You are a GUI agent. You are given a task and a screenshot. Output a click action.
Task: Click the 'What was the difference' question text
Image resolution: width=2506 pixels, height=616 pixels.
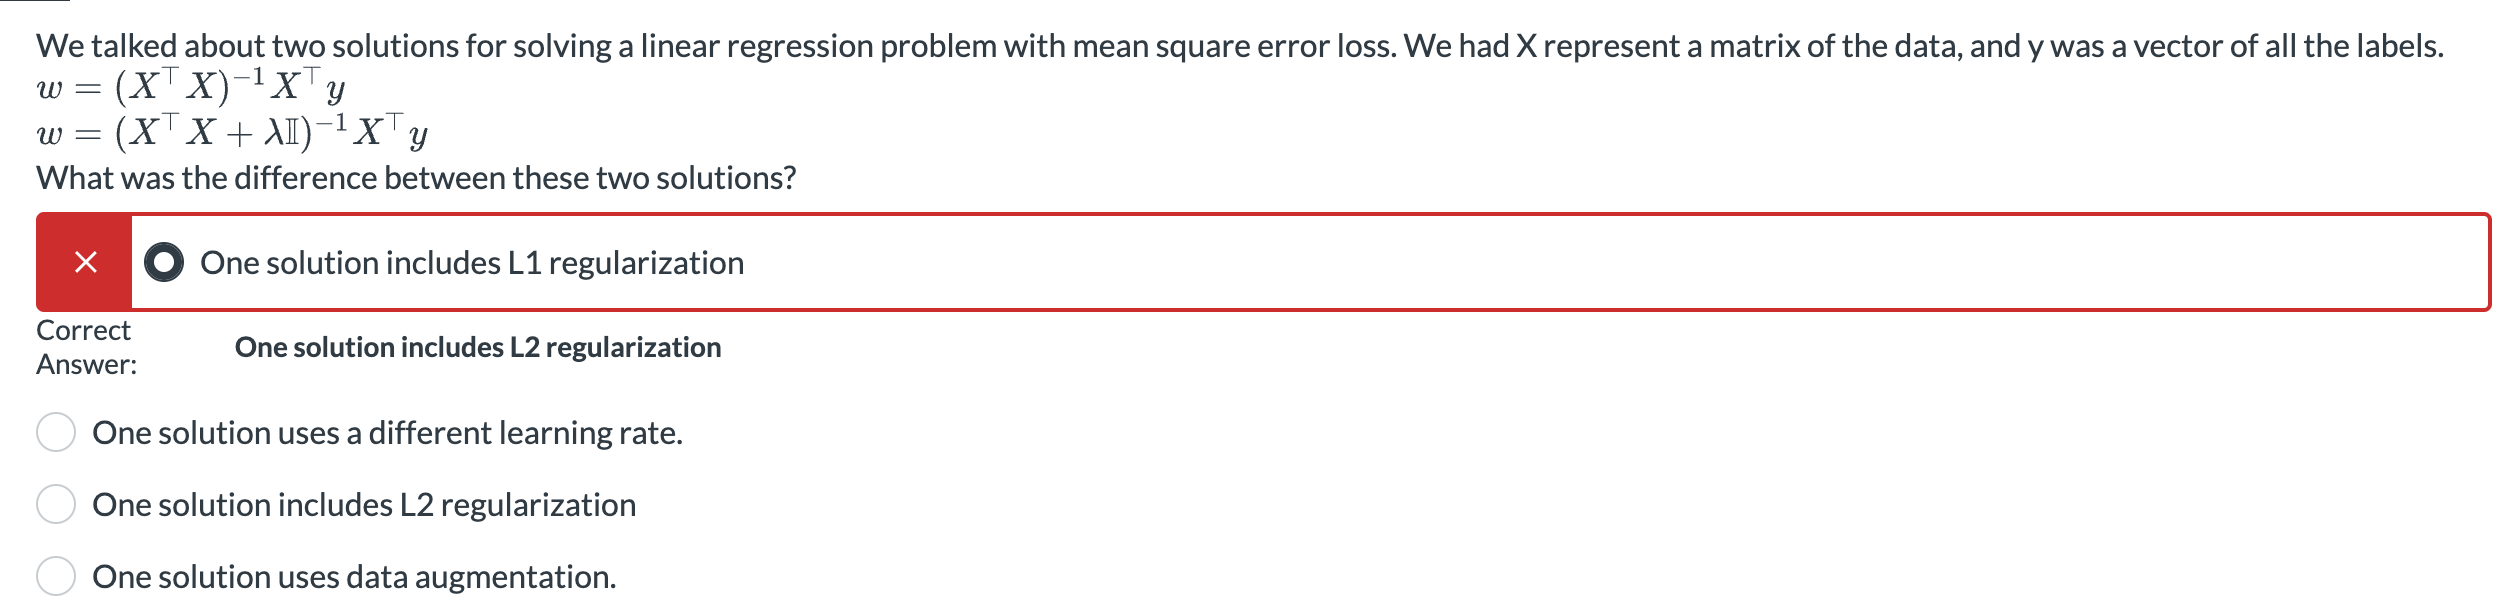coord(416,178)
